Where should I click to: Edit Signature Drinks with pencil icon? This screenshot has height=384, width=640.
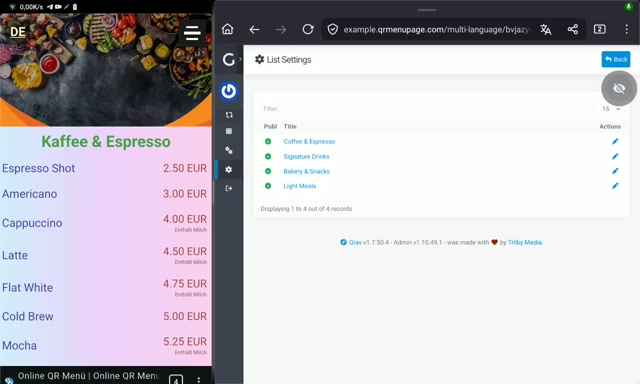[x=615, y=156]
